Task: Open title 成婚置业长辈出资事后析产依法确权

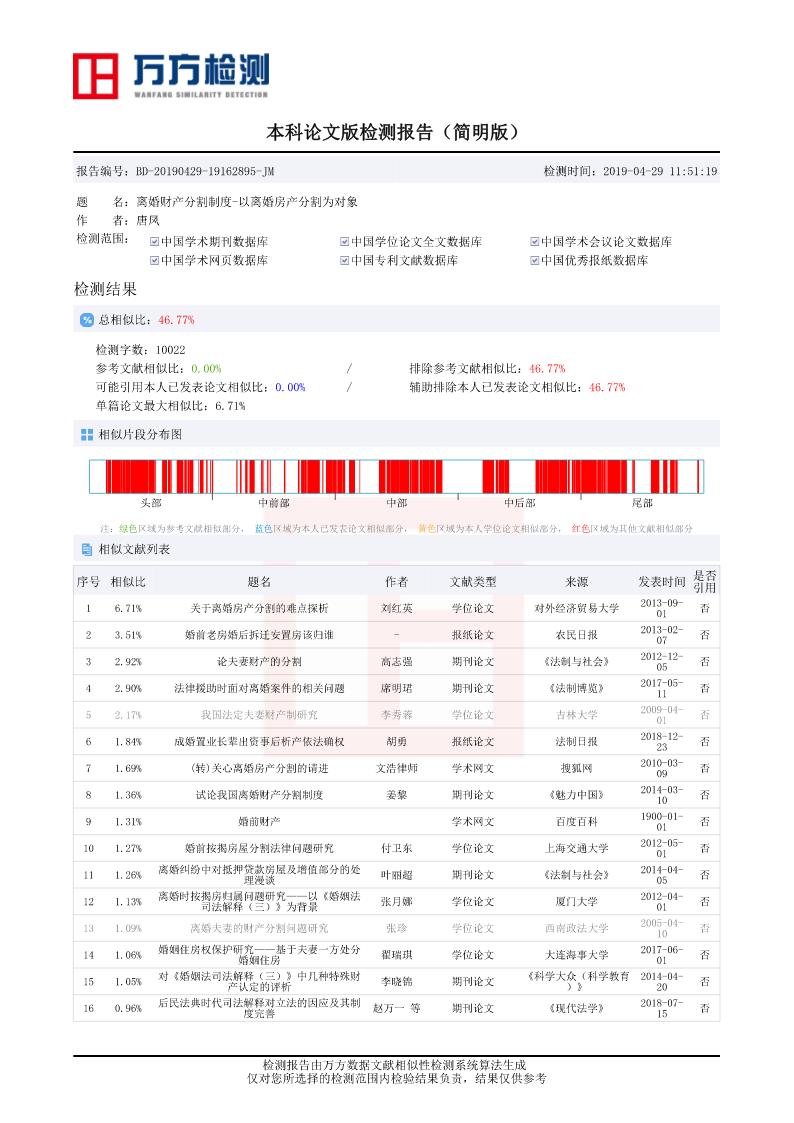Action: [x=259, y=742]
